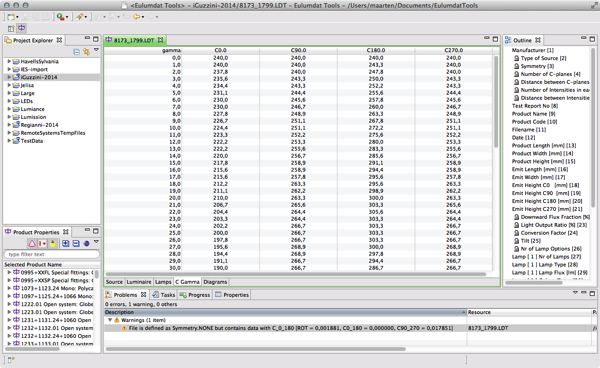The width and height of the screenshot is (600, 368).
Task: Switch to the Source editor tab
Action: (x=114, y=282)
